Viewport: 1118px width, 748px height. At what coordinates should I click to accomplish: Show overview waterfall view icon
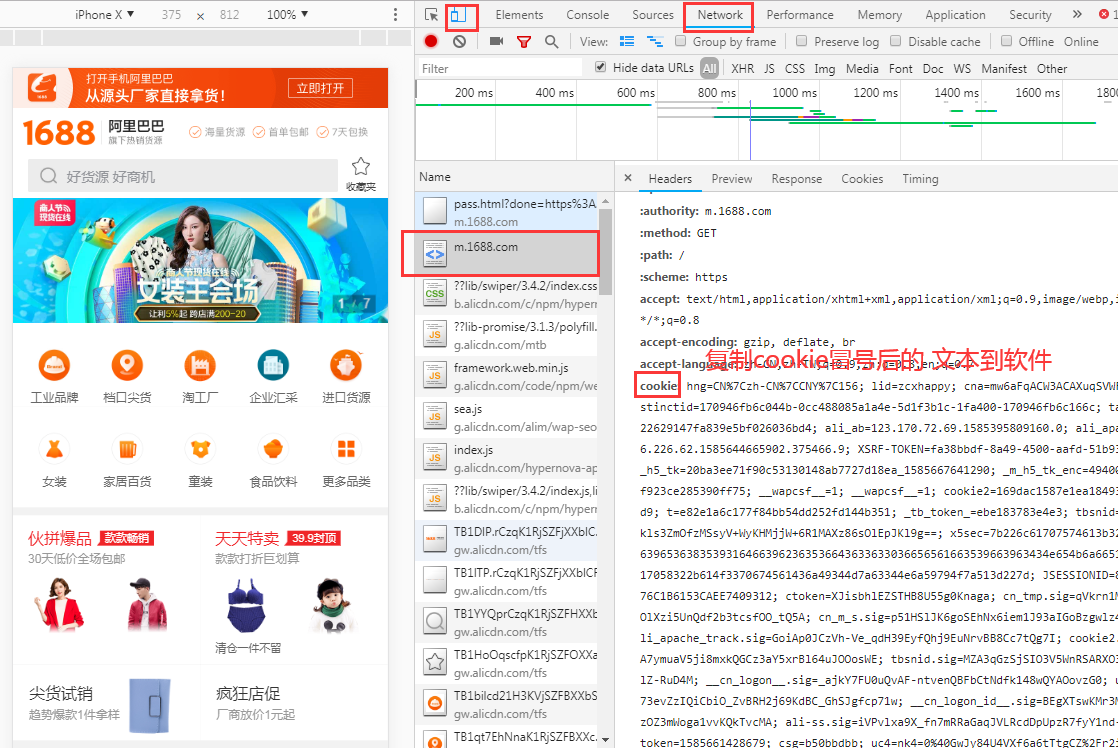(655, 41)
